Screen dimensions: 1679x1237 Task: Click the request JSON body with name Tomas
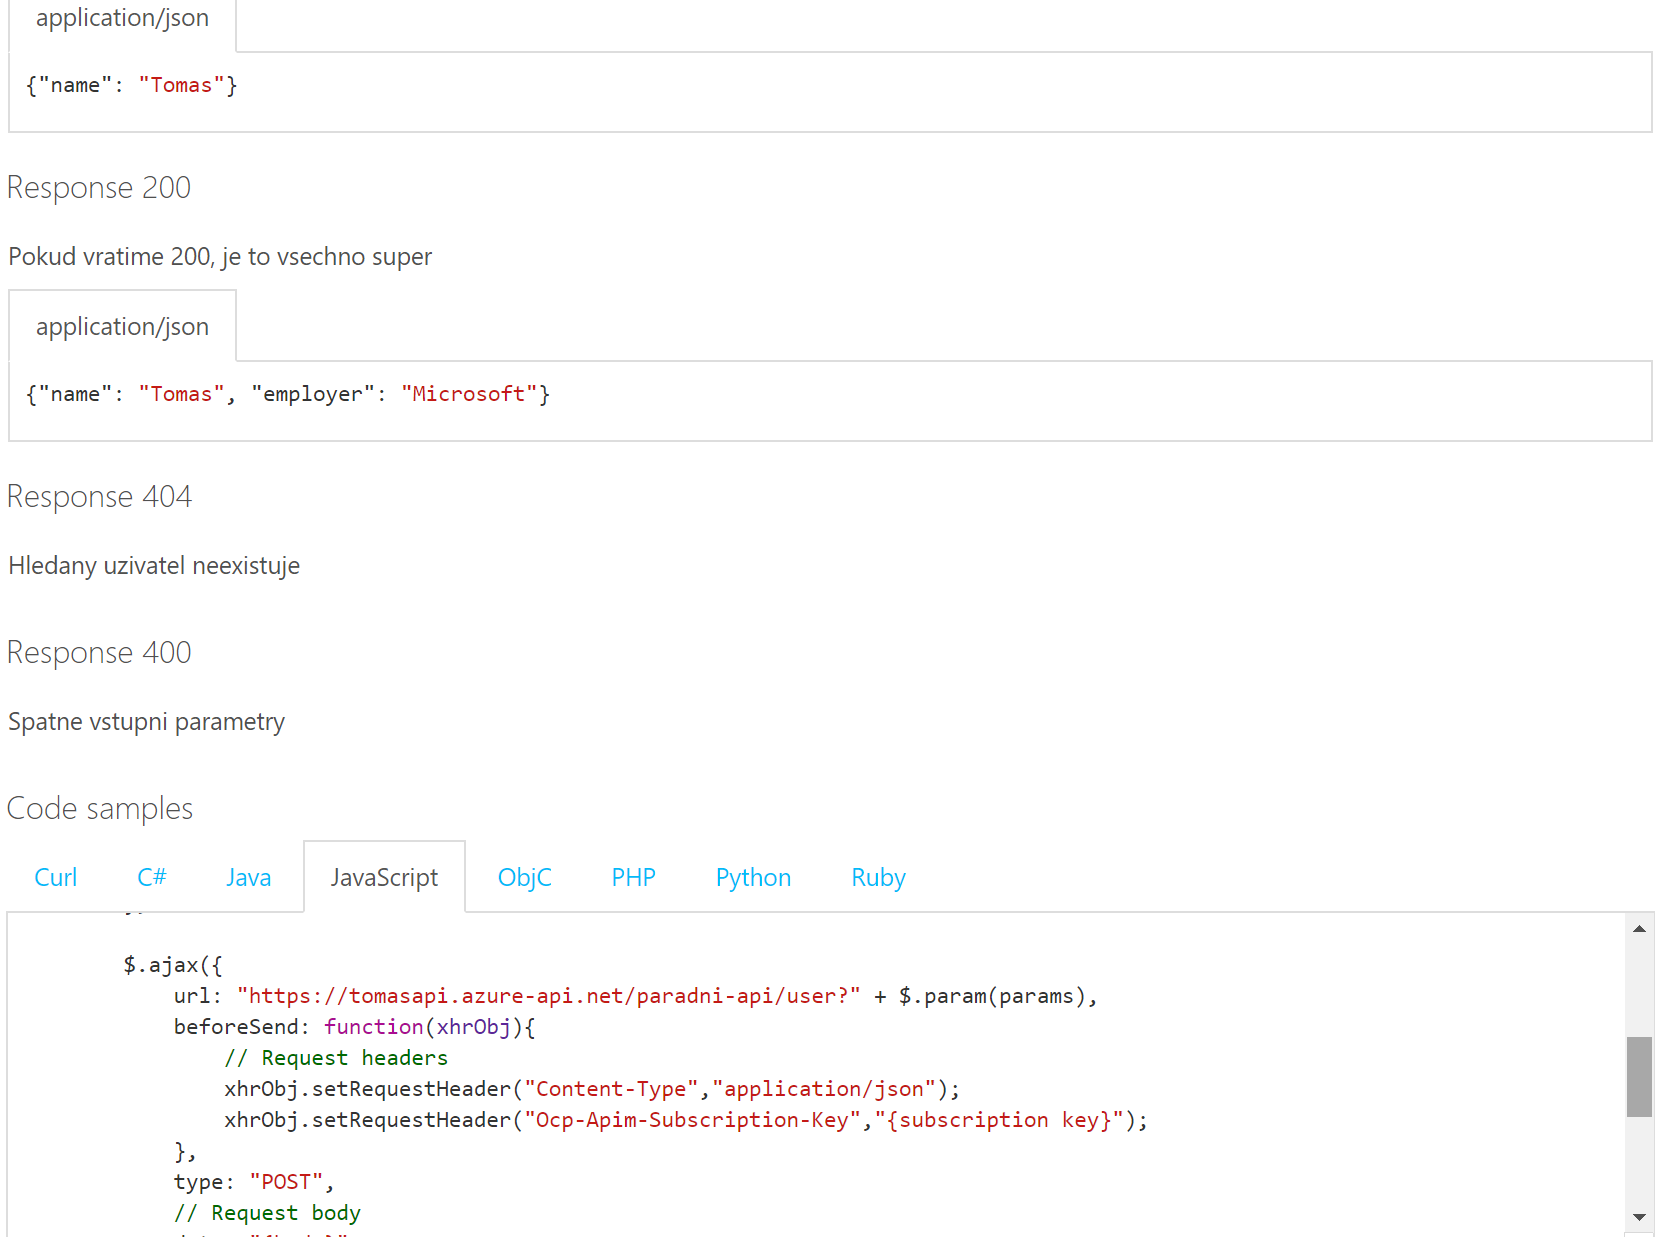click(x=132, y=85)
